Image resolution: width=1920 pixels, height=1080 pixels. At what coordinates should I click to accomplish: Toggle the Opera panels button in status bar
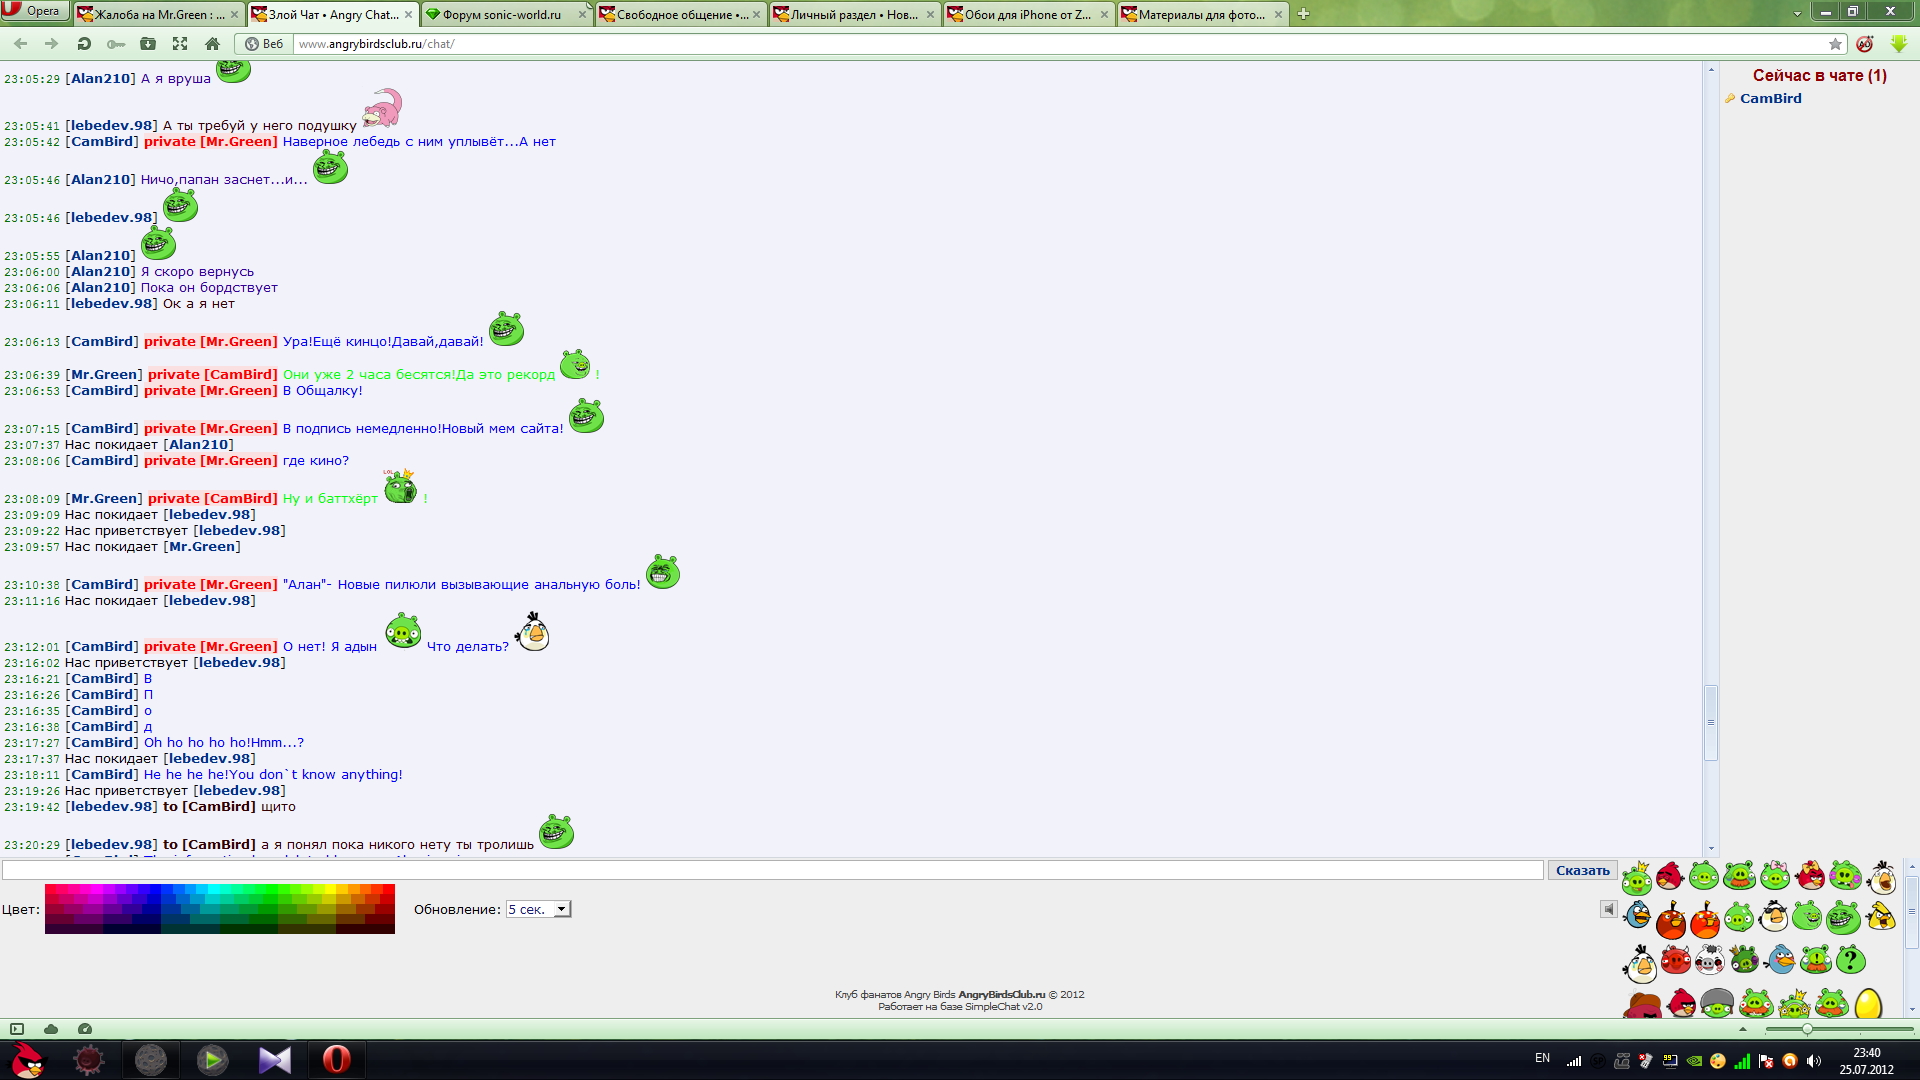pyautogui.click(x=17, y=1029)
